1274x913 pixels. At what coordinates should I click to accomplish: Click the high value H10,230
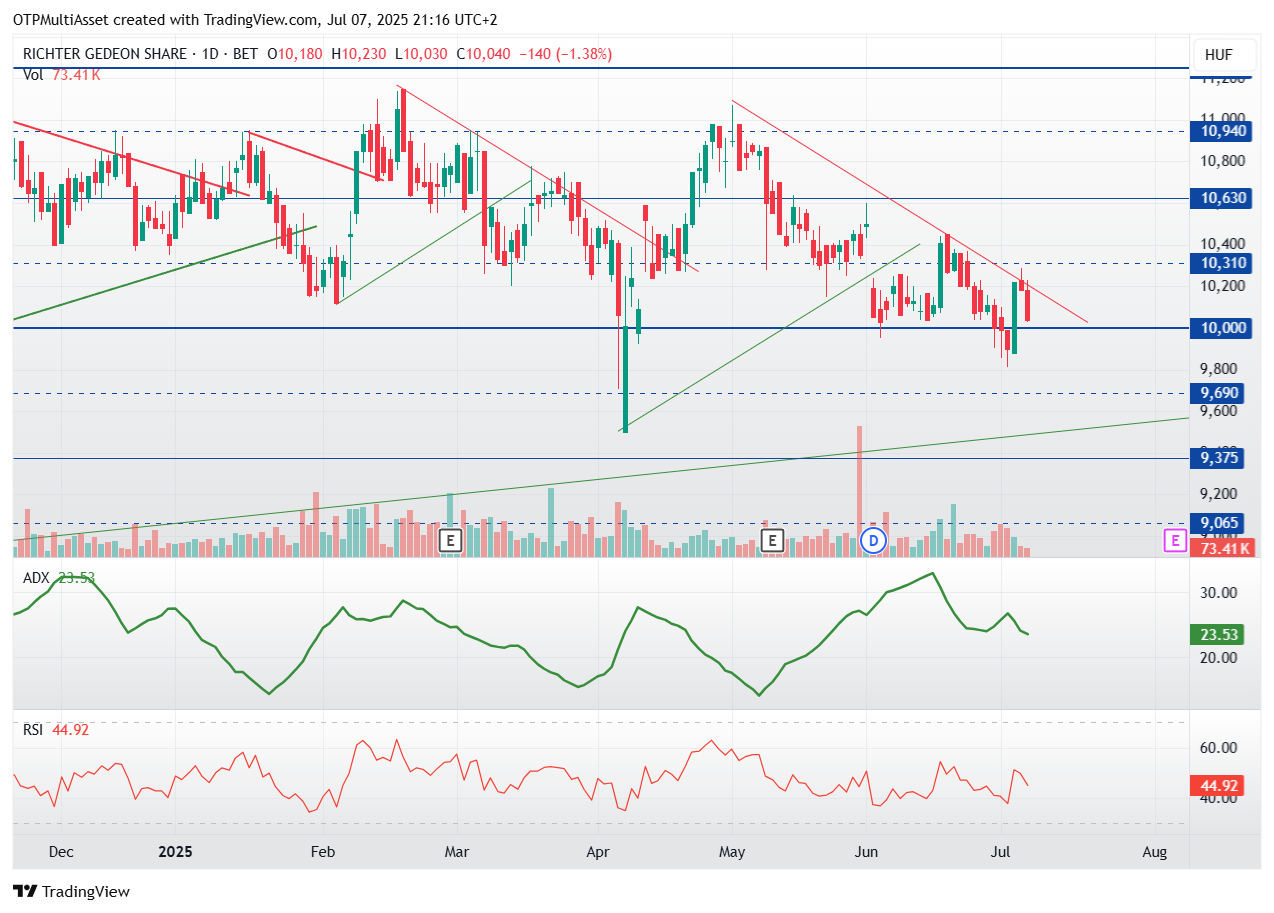358,54
